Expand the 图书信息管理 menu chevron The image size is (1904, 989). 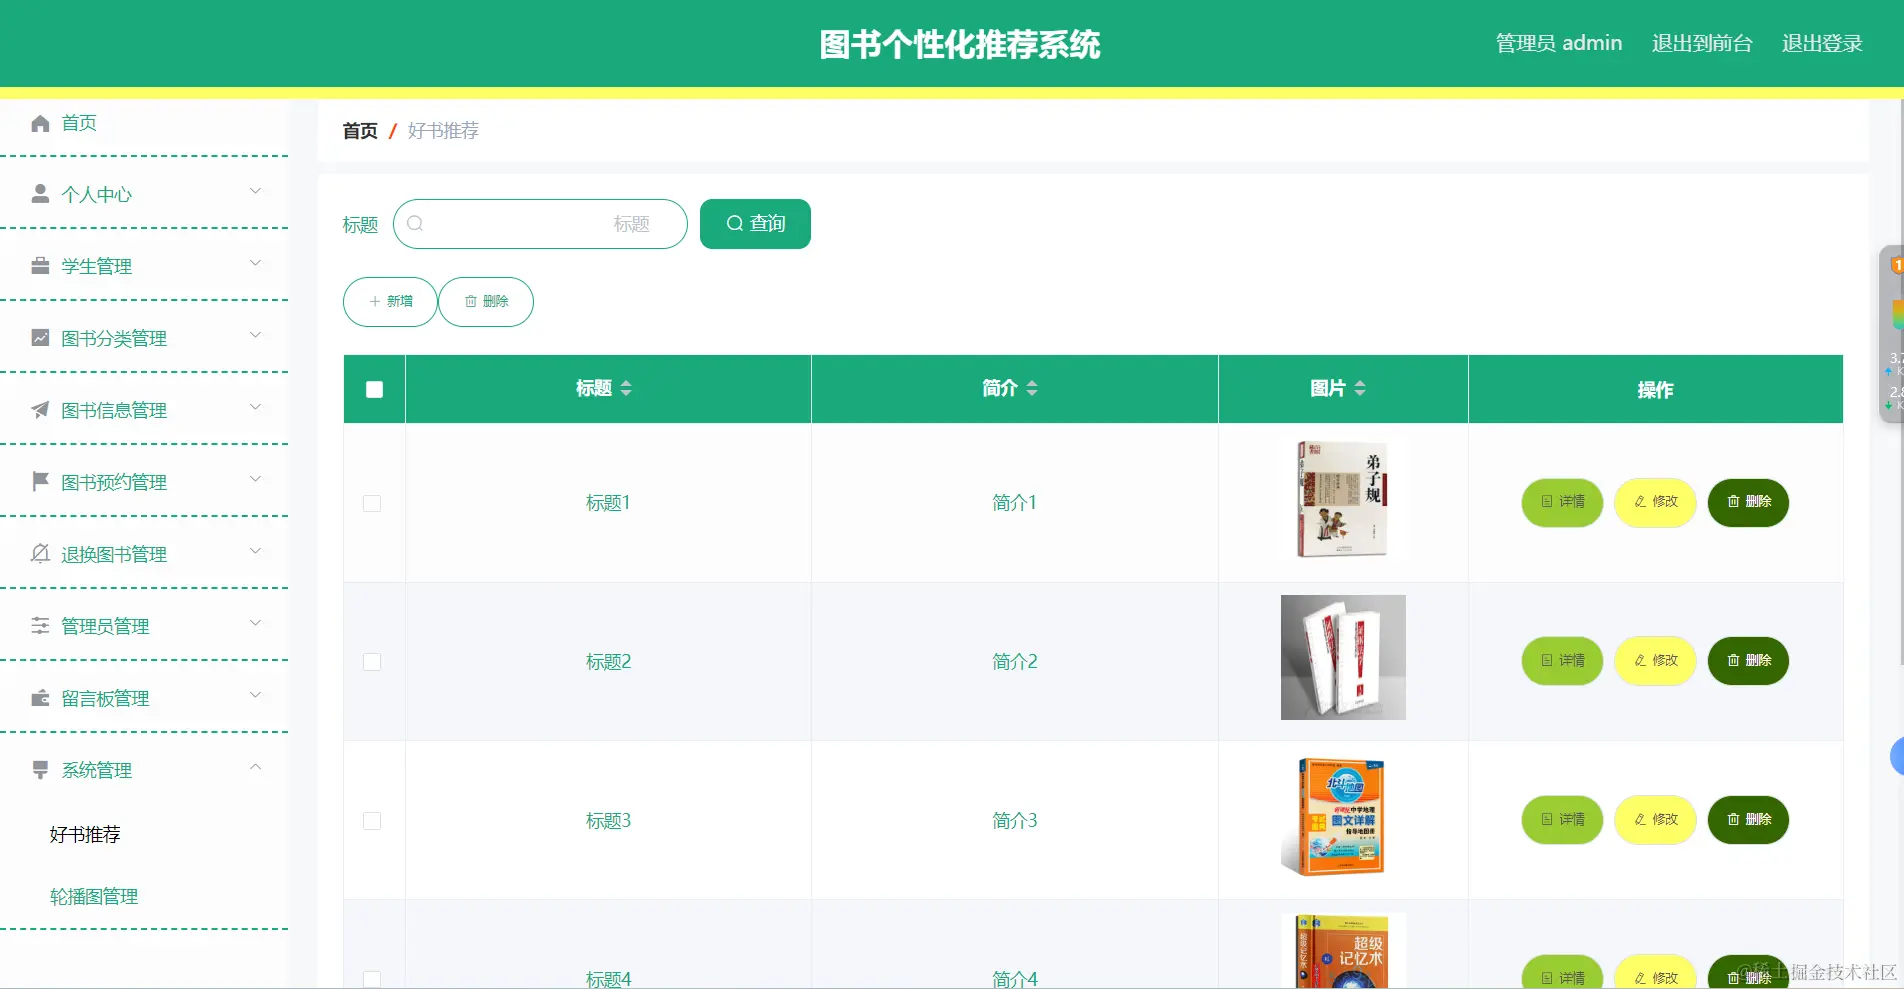tap(256, 407)
